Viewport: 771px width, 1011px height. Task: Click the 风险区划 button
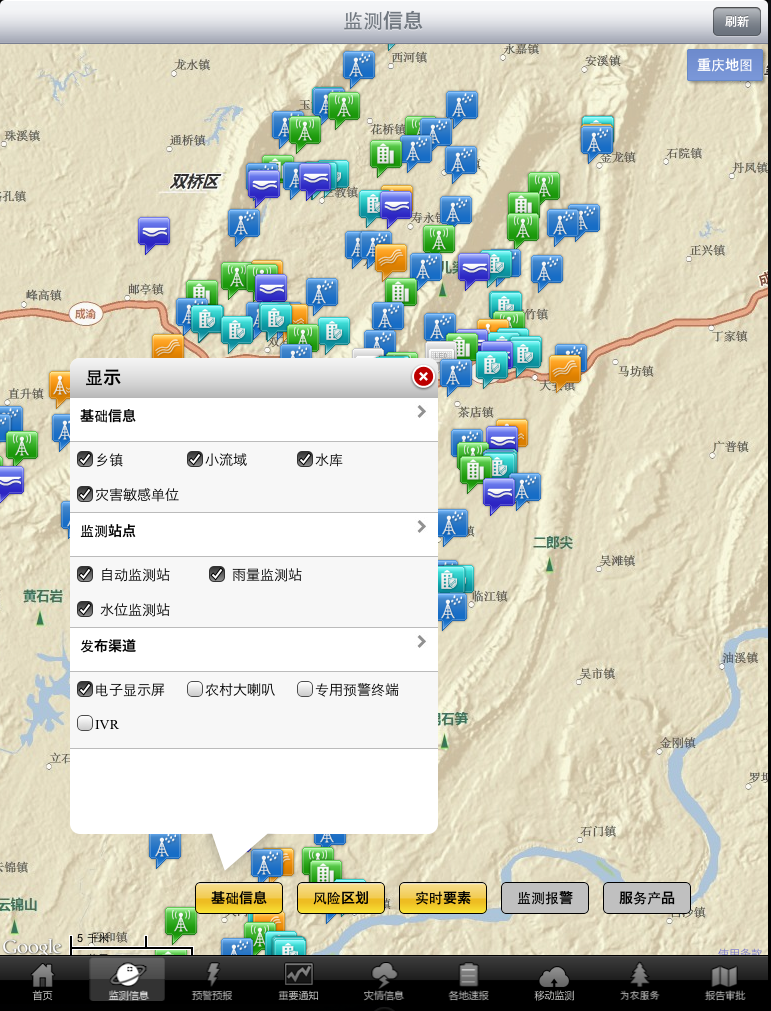(x=340, y=898)
